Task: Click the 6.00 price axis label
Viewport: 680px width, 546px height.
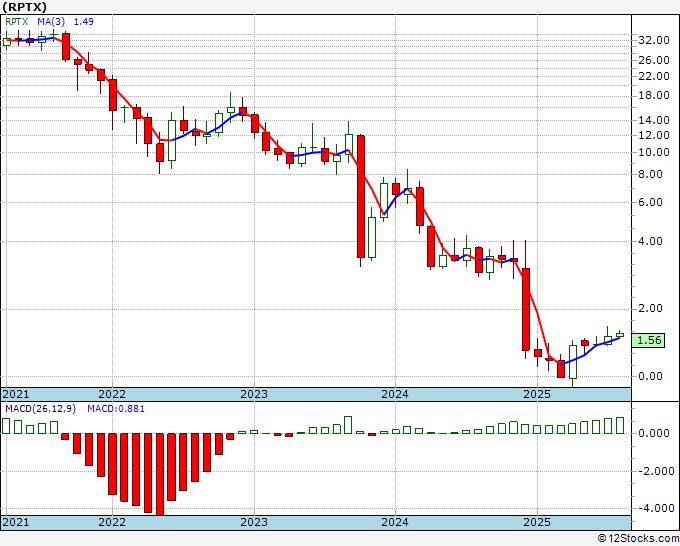Action: pyautogui.click(x=651, y=203)
